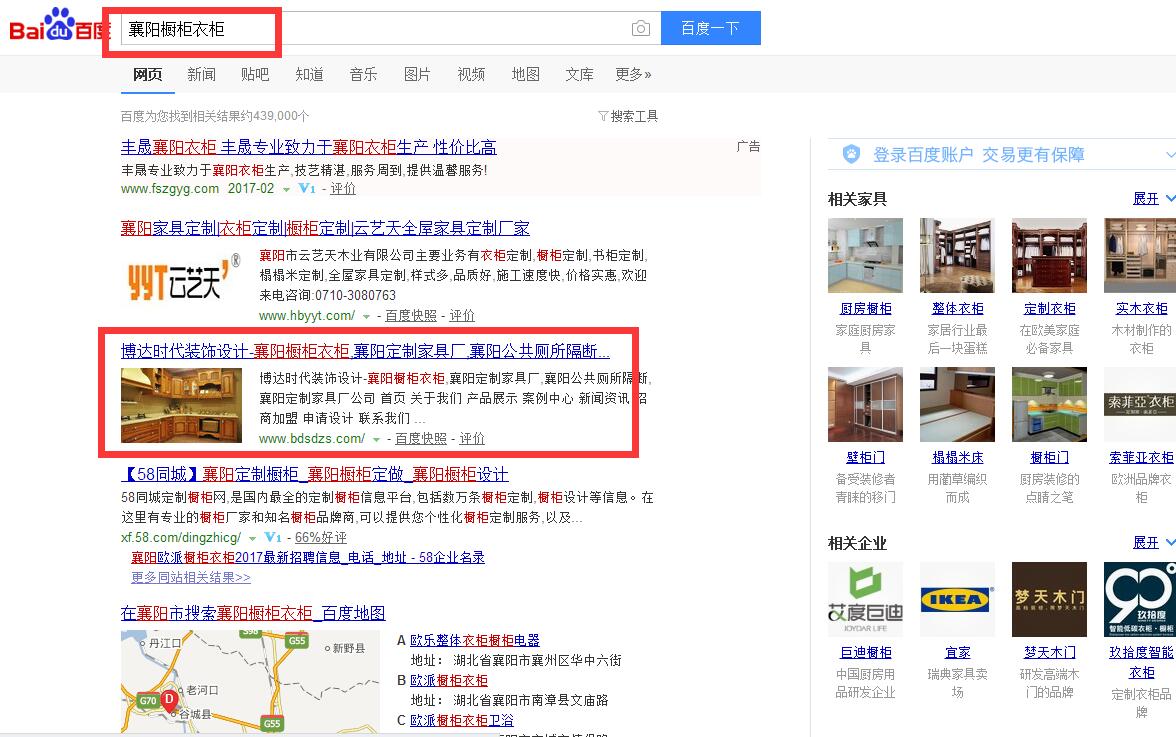Open map listing B 欧派橱柜衣柜
1176x737 pixels.
449,680
